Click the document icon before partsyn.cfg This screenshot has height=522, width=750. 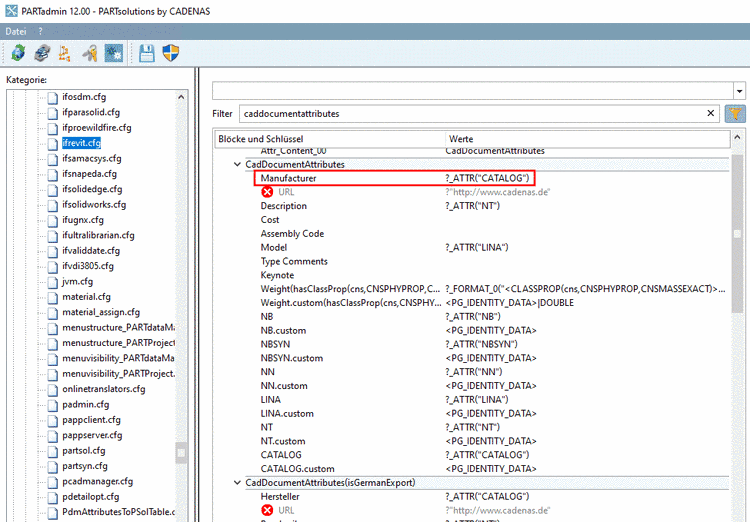click(x=53, y=466)
